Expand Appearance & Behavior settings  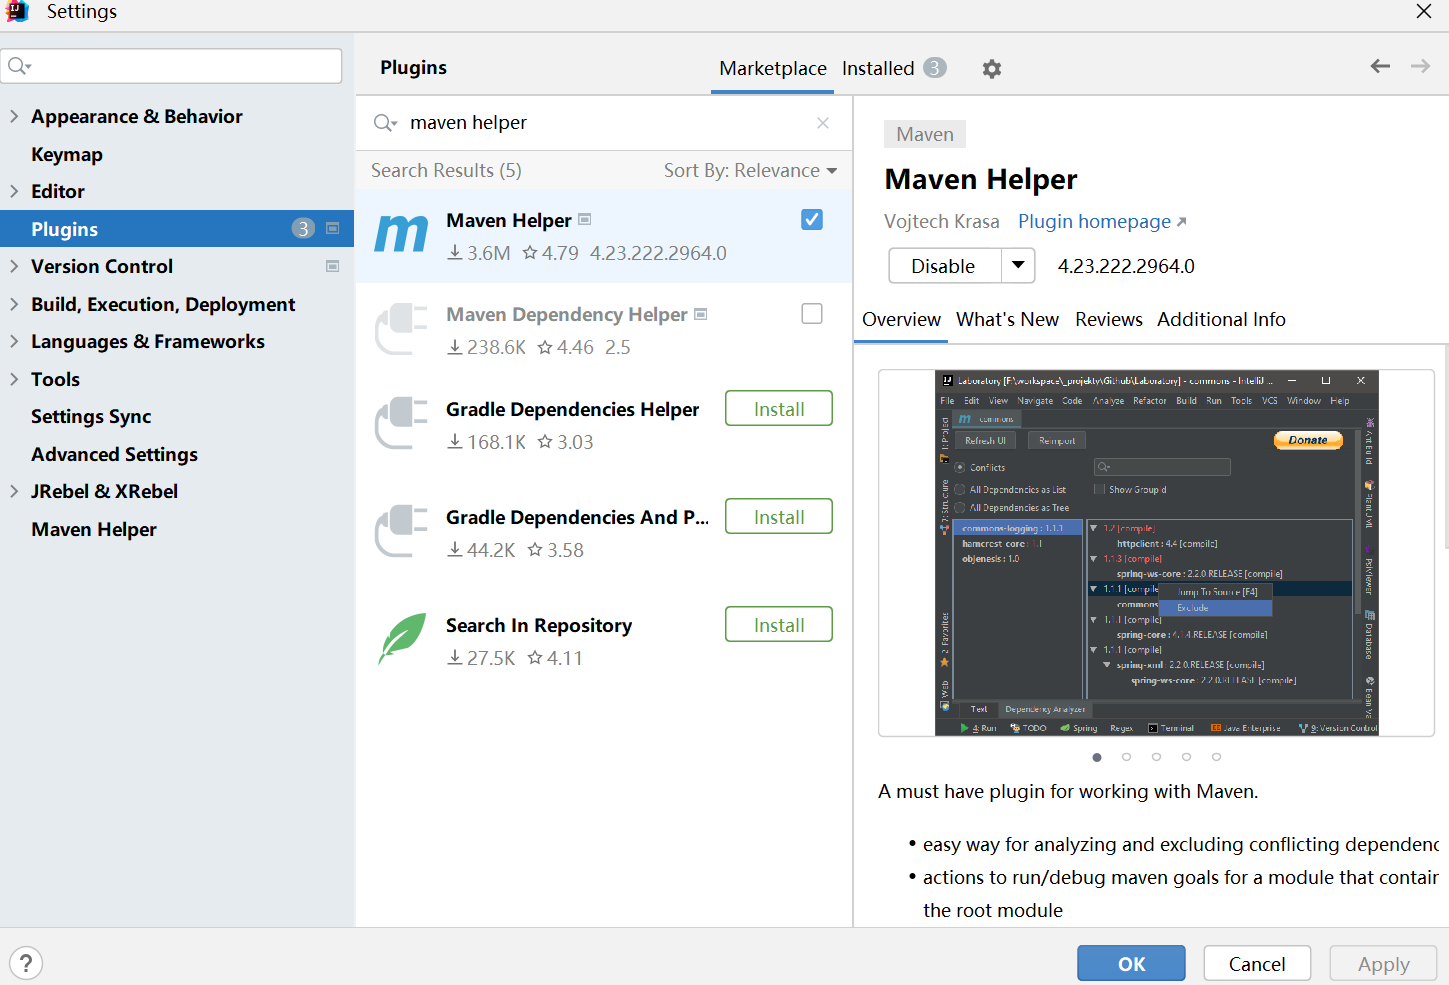click(x=14, y=116)
